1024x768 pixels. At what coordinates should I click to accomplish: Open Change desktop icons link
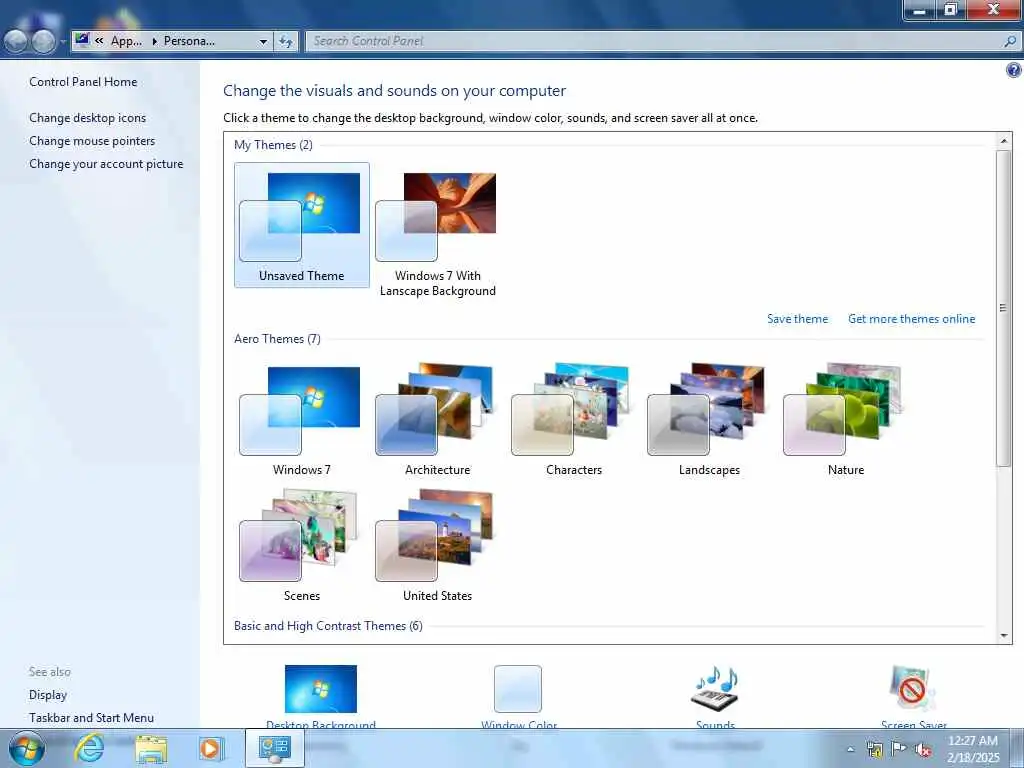coord(88,118)
